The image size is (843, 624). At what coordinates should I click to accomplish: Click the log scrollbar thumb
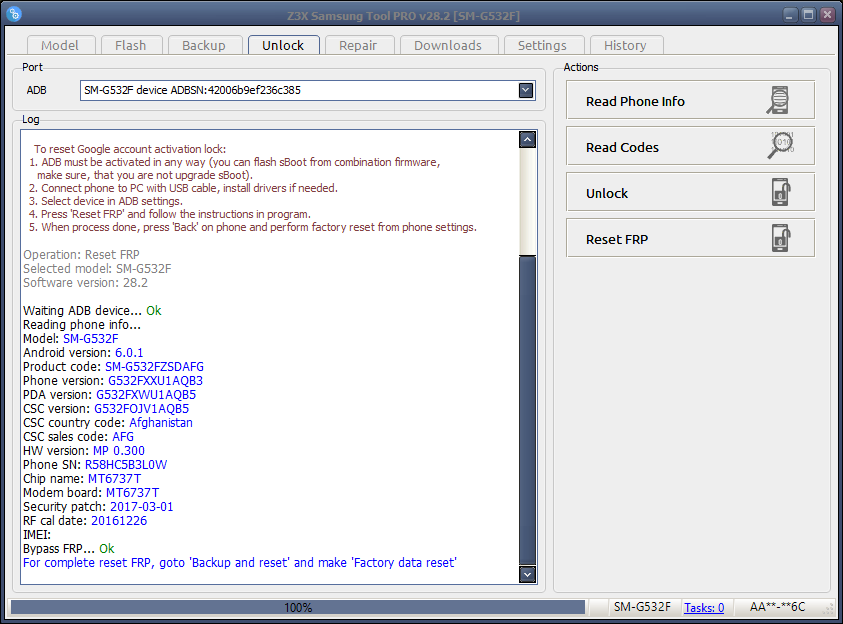tap(527, 410)
